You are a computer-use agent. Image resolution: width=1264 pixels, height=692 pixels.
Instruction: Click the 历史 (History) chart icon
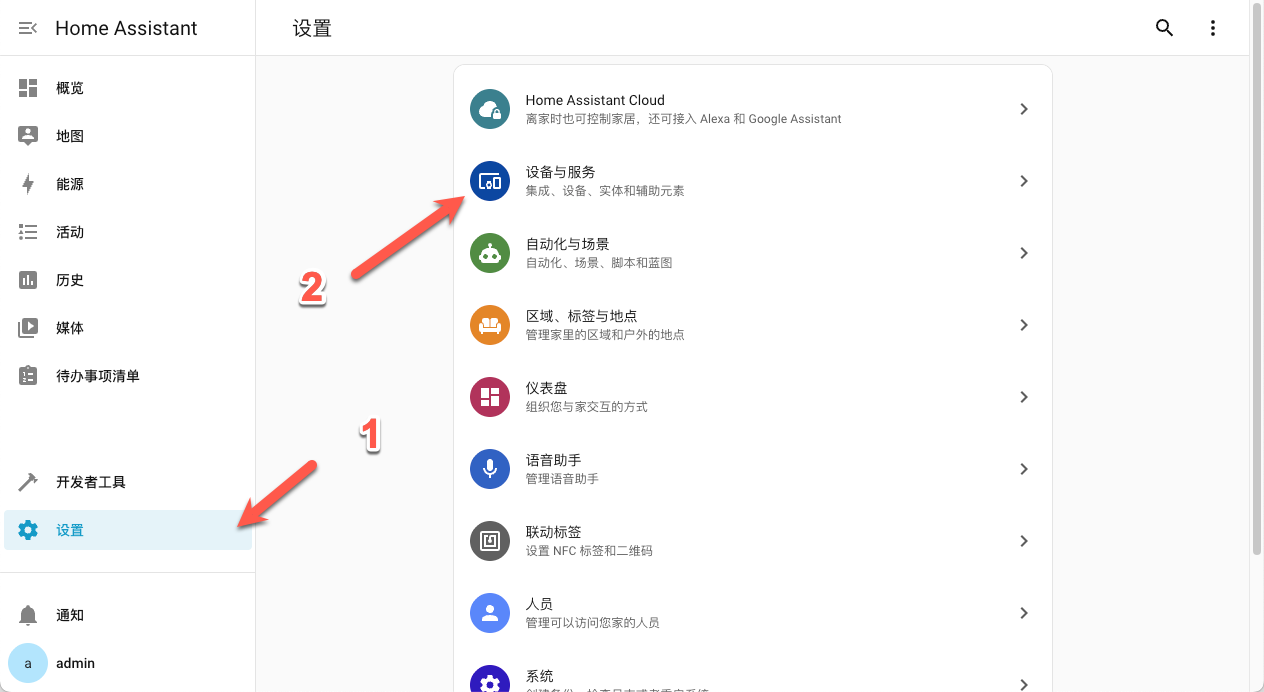tap(28, 279)
